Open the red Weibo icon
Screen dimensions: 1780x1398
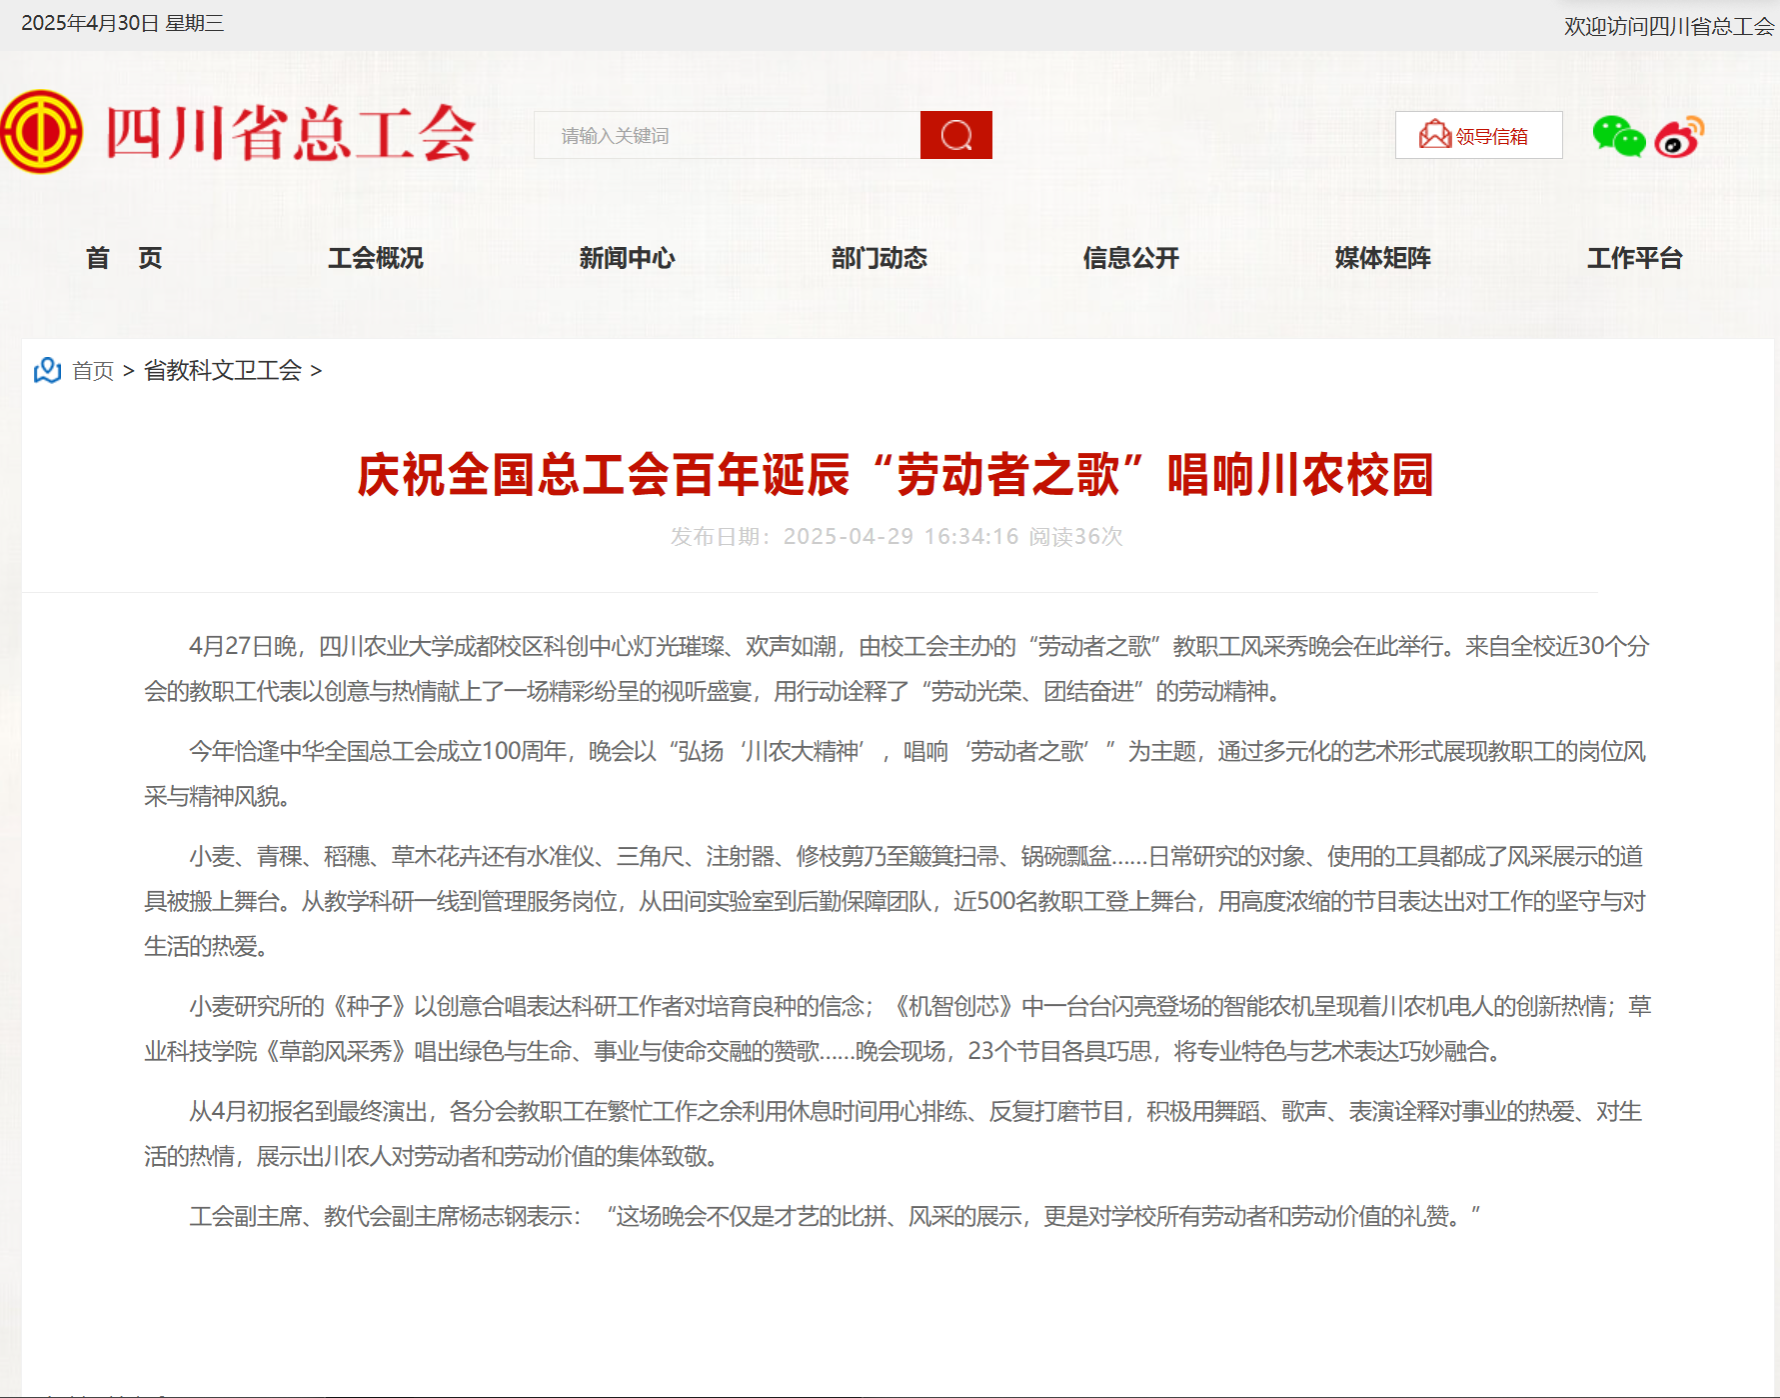click(1679, 137)
